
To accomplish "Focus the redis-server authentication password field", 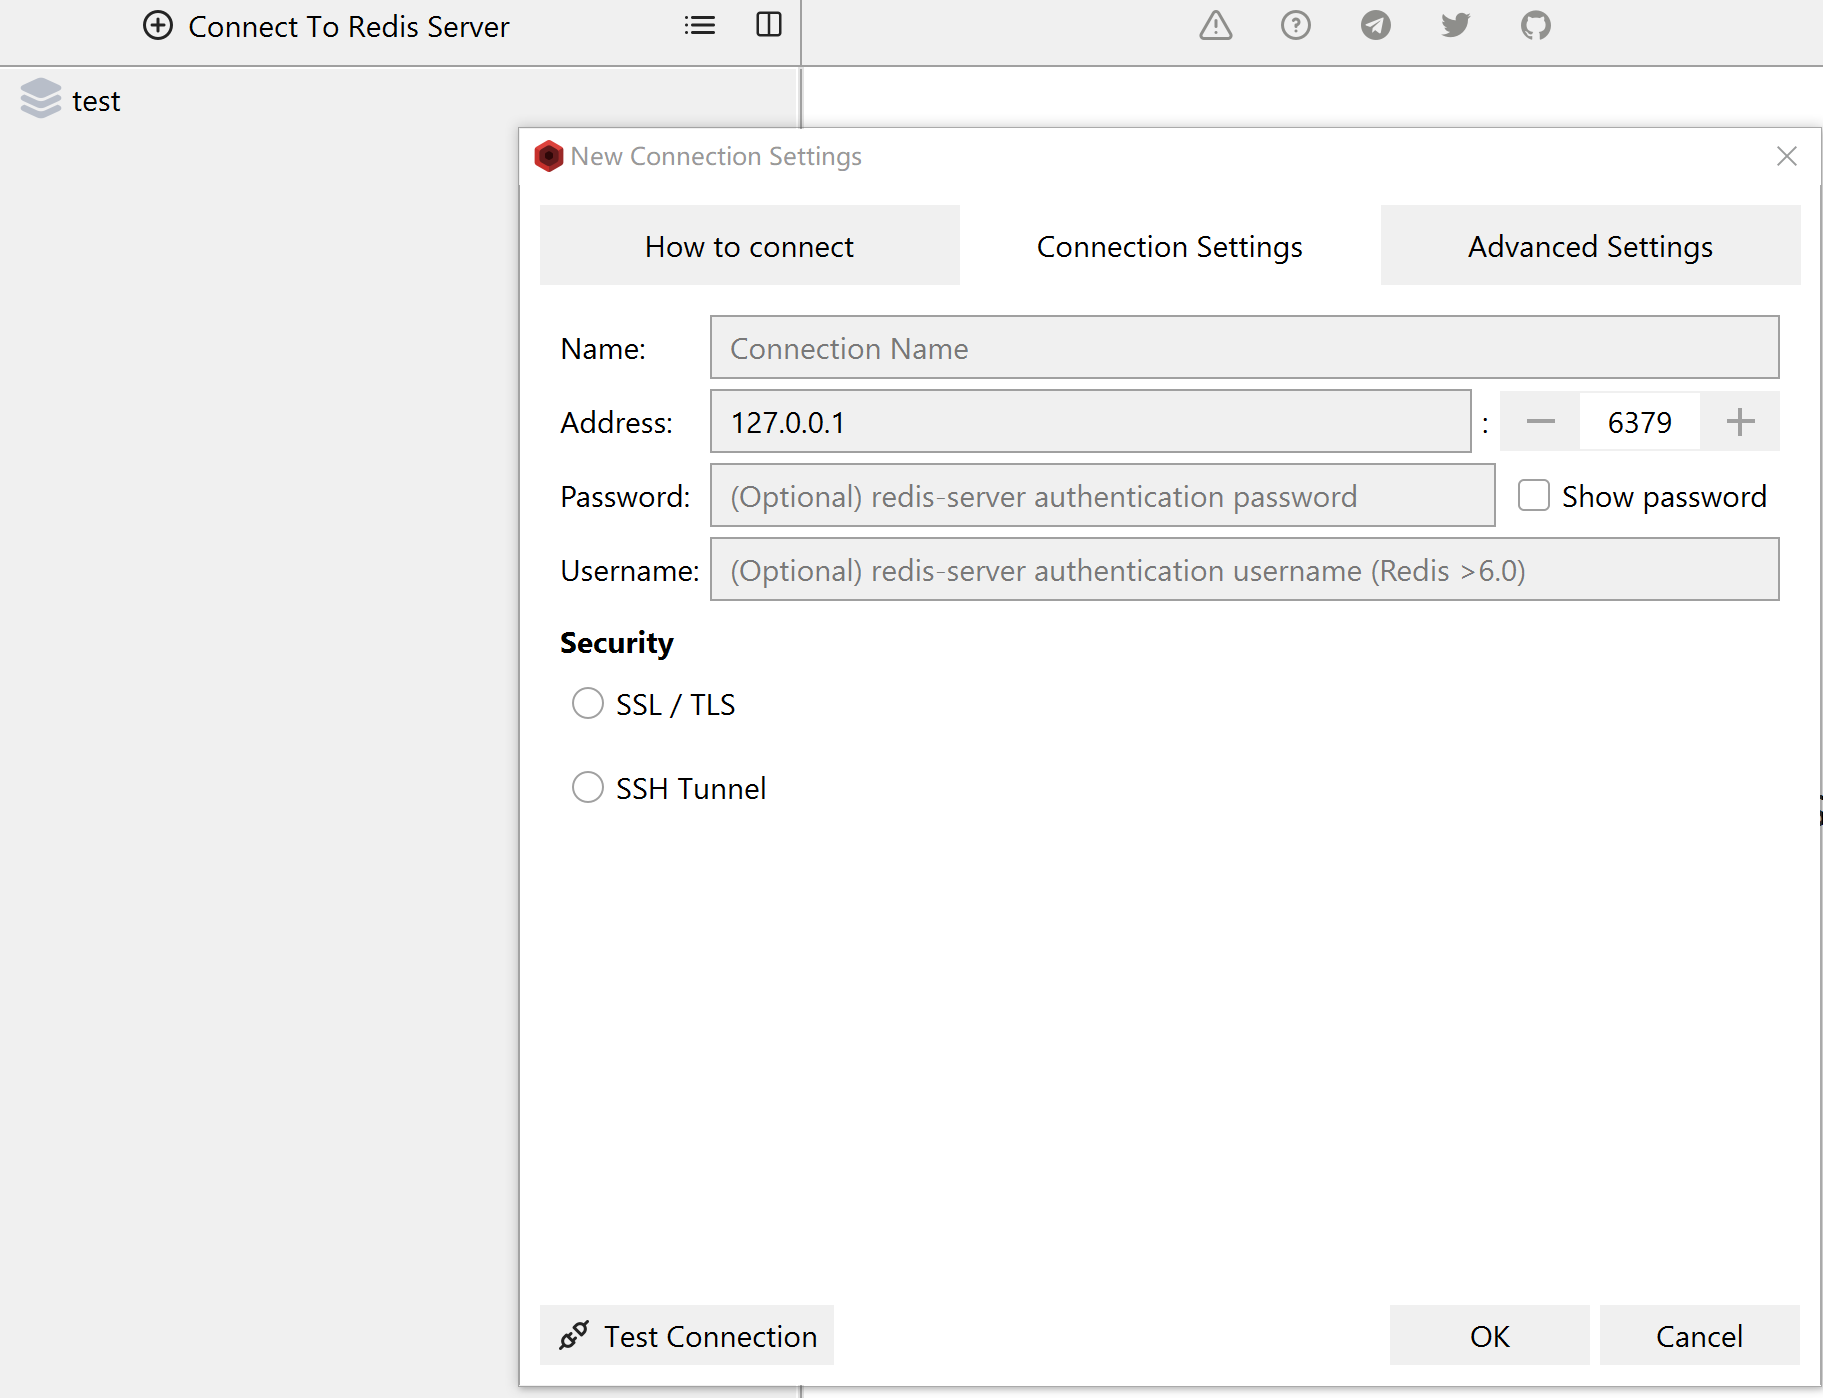I will (x=1103, y=496).
